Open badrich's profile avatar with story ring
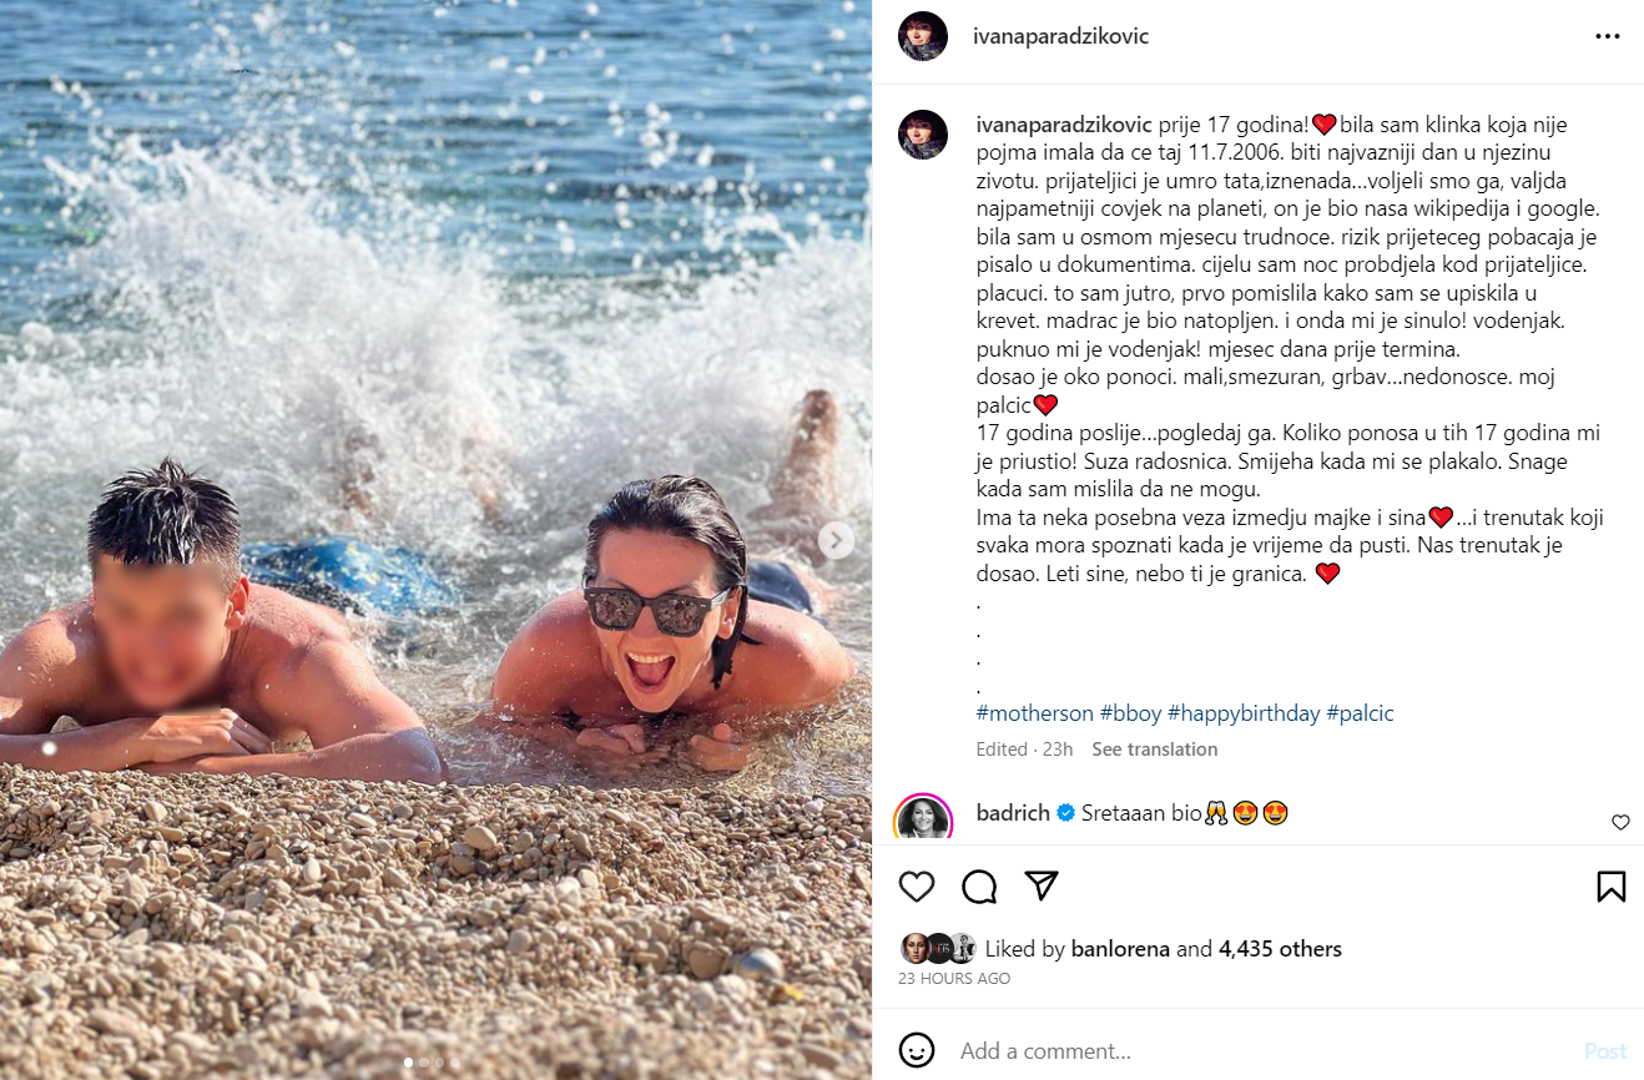Viewport: 1644px width, 1080px height. [x=922, y=818]
